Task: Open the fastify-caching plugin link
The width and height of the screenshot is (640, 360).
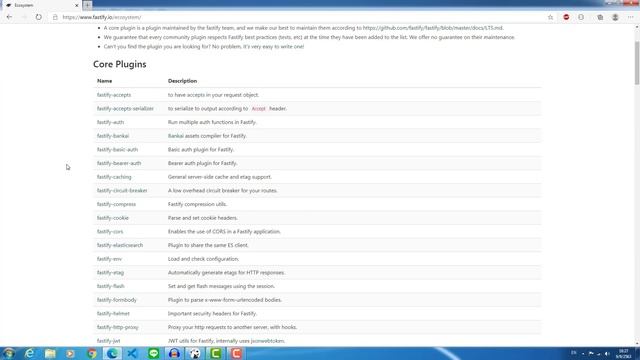Action: pyautogui.click(x=114, y=177)
